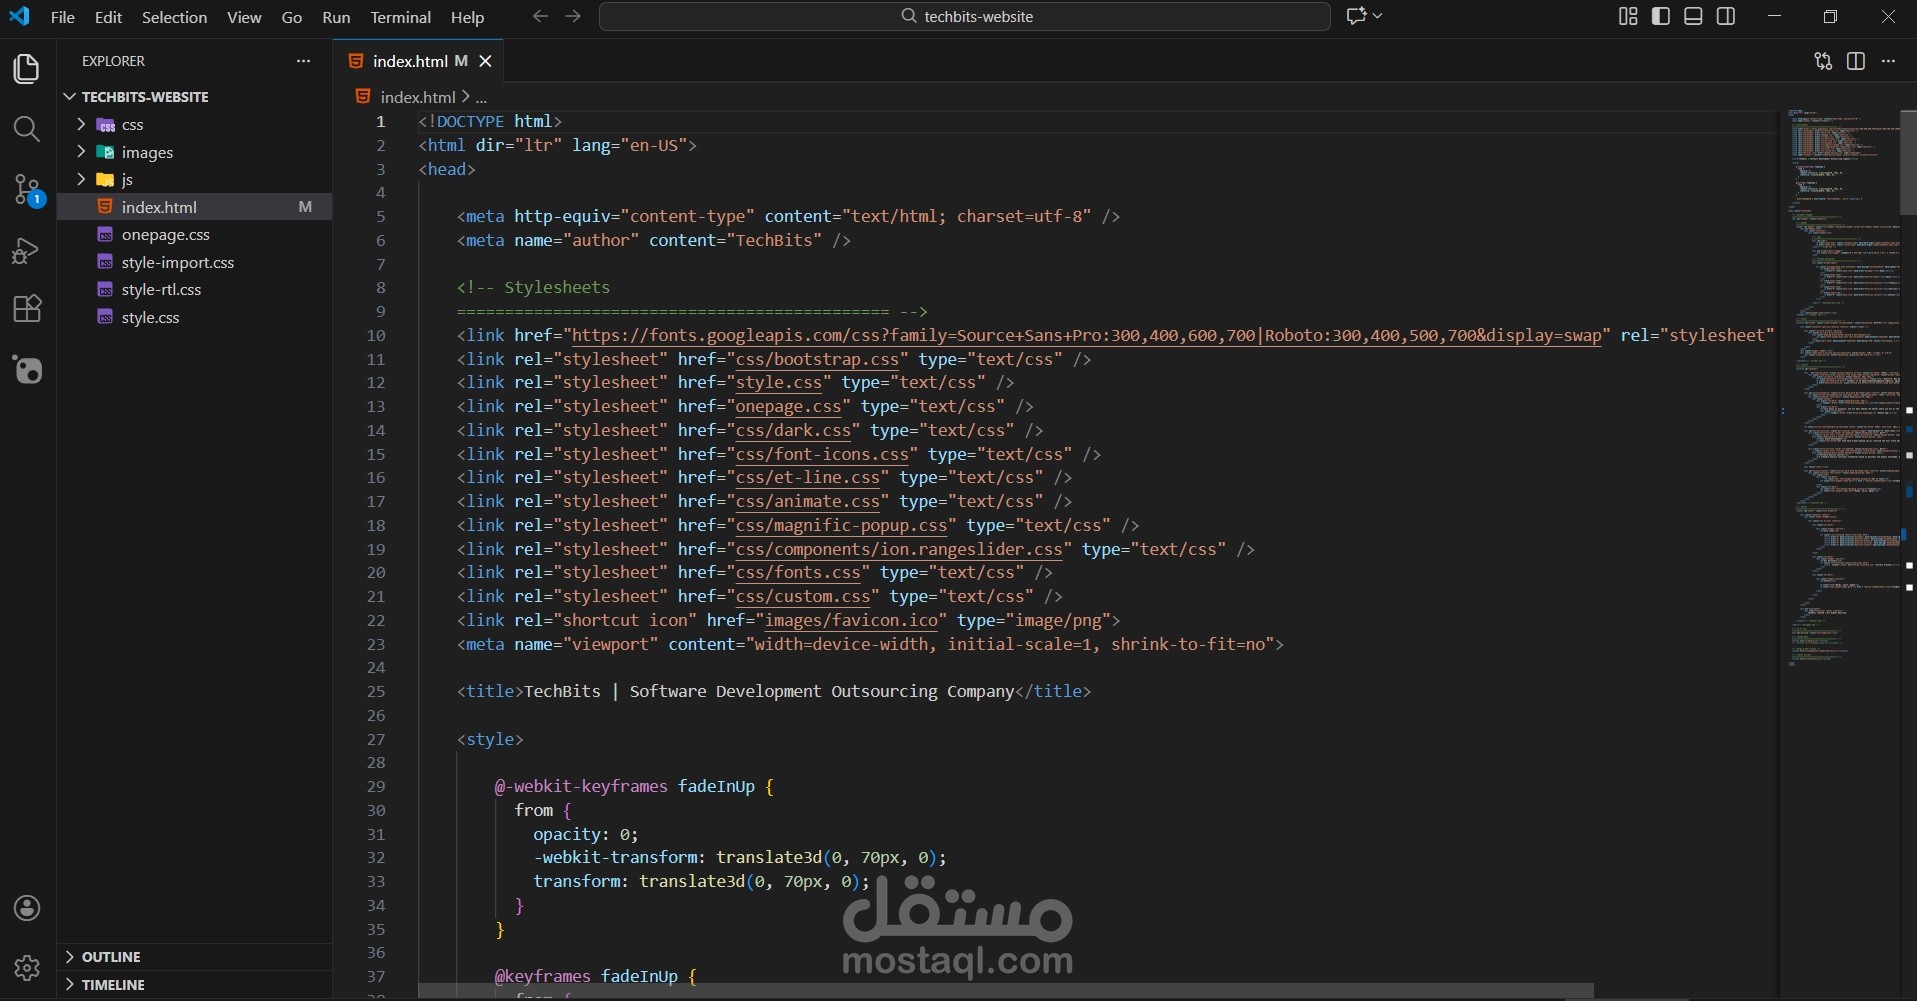The height and width of the screenshot is (1001, 1917).
Task: Open the Run and Debug view
Action: point(27,250)
